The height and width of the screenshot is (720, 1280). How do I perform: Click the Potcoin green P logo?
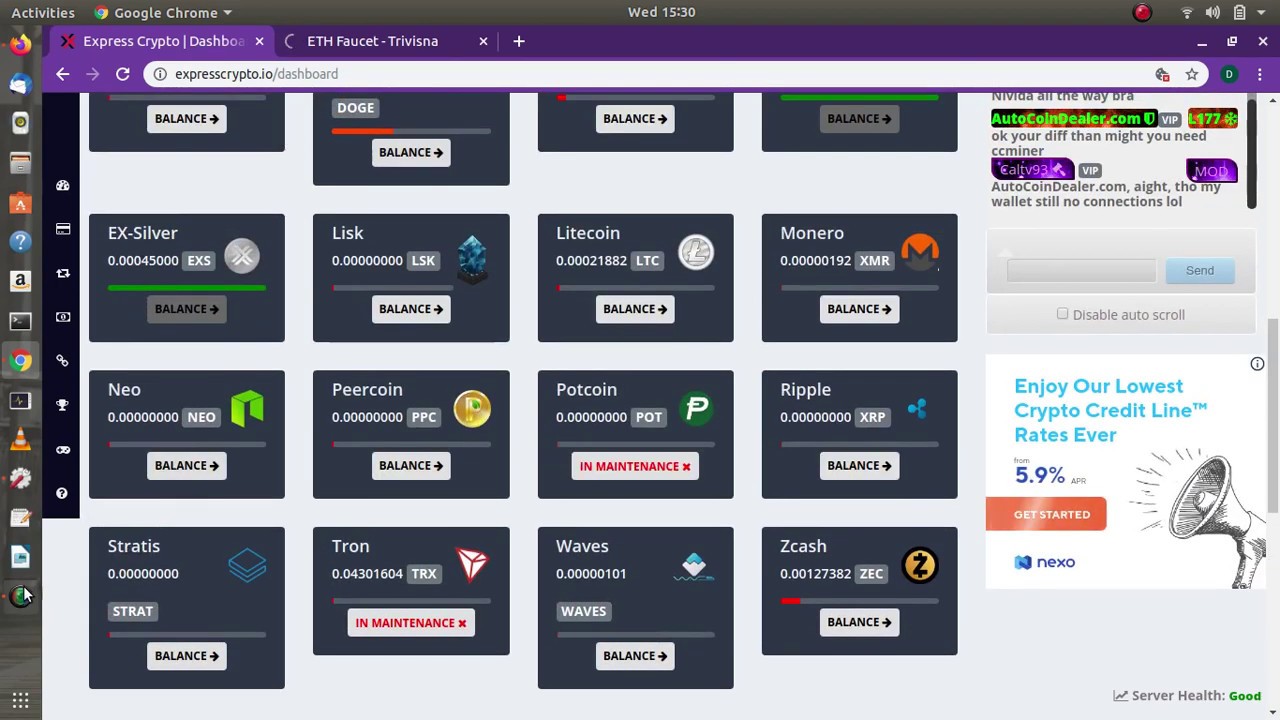(697, 408)
